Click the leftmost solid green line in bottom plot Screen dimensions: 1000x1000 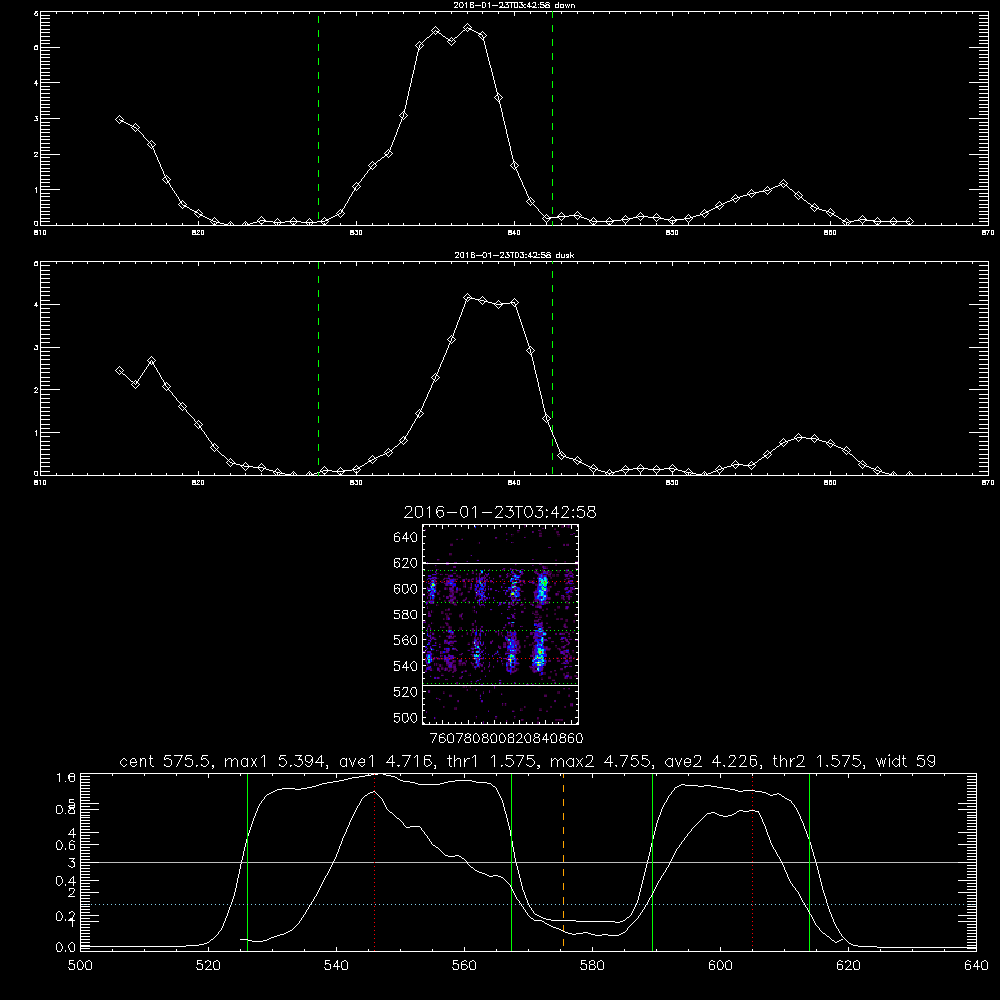coord(247,861)
